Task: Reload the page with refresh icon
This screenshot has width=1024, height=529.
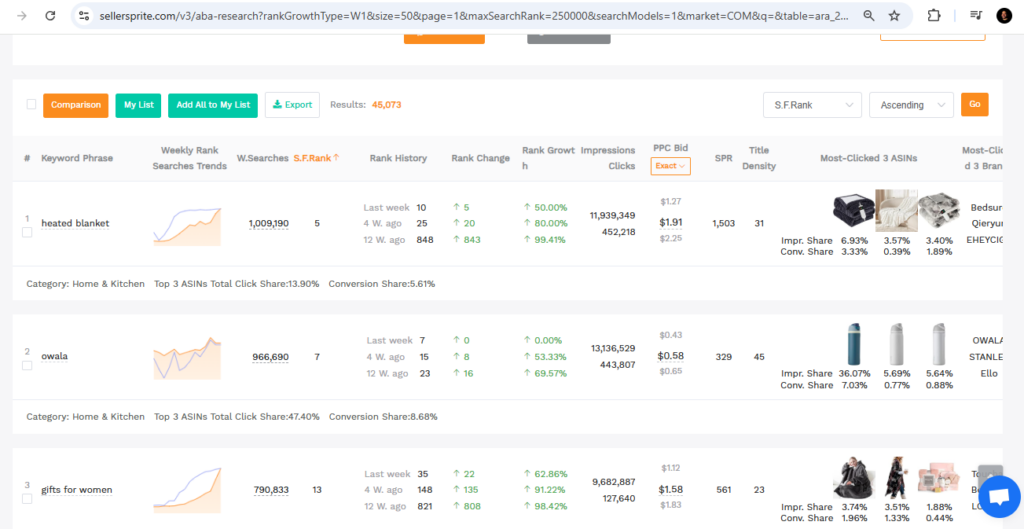Action: coord(50,16)
